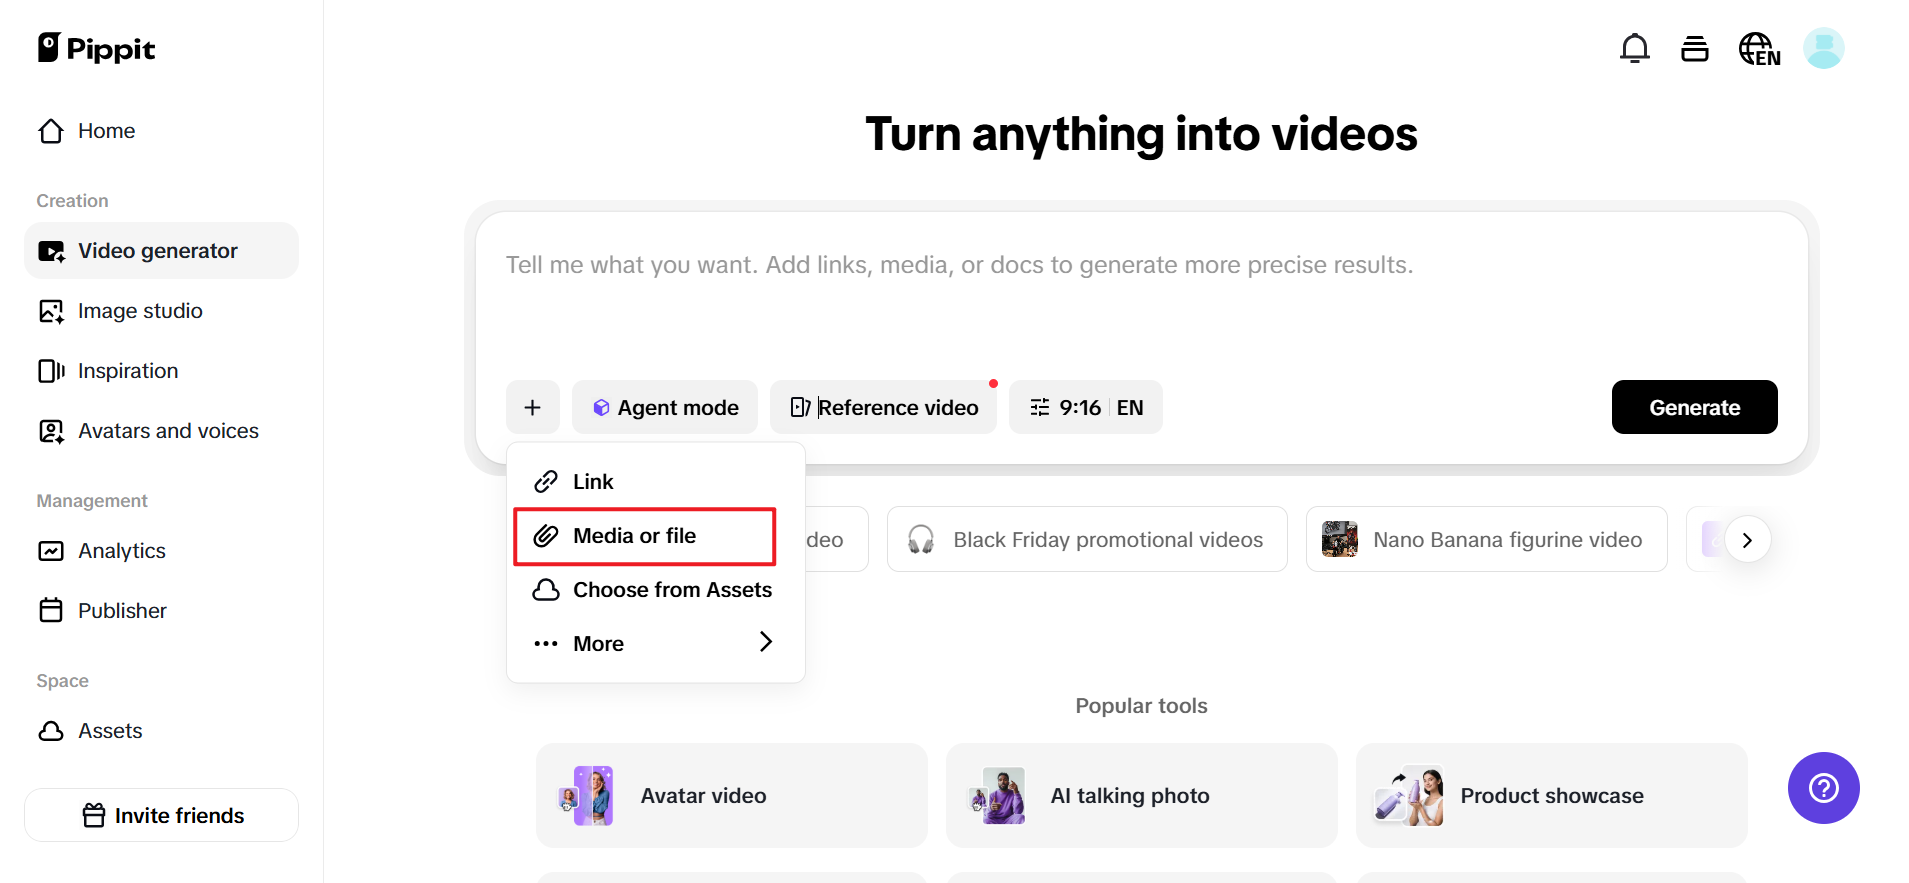Go to Home in sidebar
Image resolution: width=1909 pixels, height=883 pixels.
[161, 131]
